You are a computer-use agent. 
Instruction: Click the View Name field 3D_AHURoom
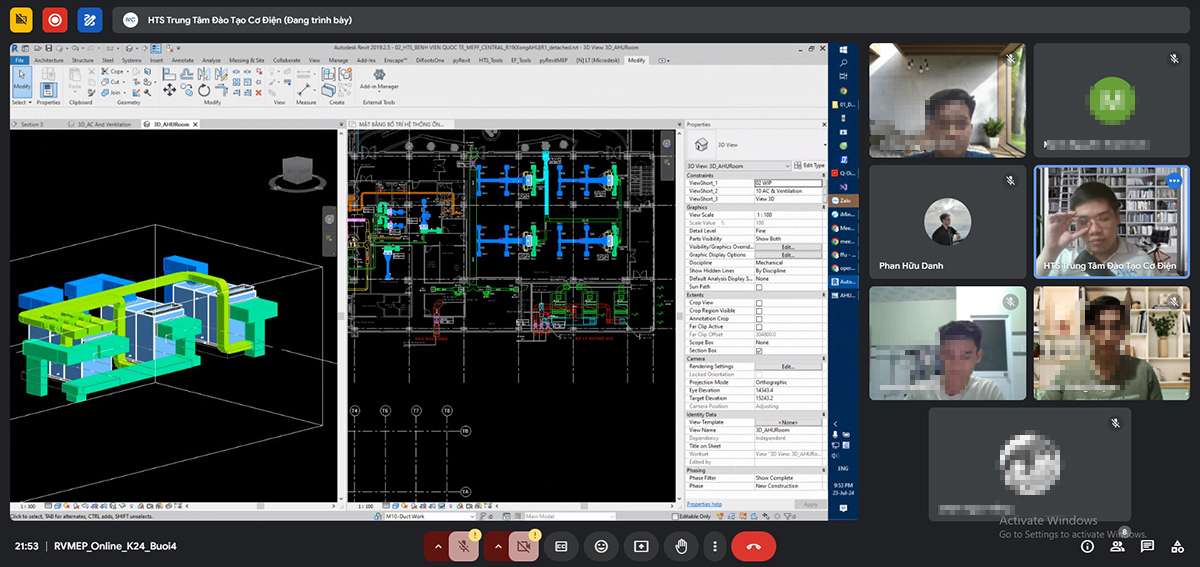point(788,430)
